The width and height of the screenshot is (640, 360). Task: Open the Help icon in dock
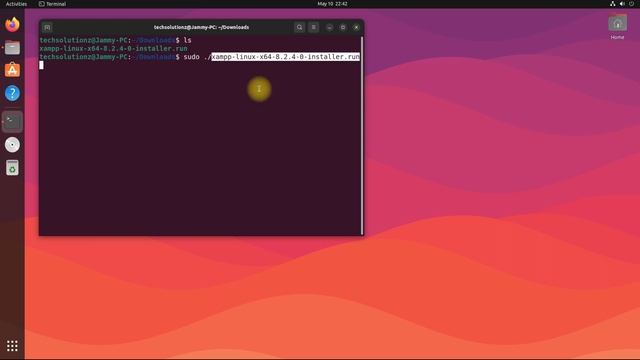click(x=12, y=93)
